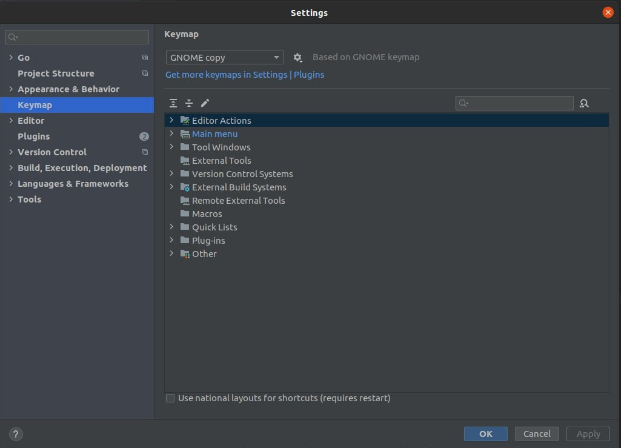Click the Collapse All icon in keymap toolbar
621x448 pixels.
(x=189, y=103)
